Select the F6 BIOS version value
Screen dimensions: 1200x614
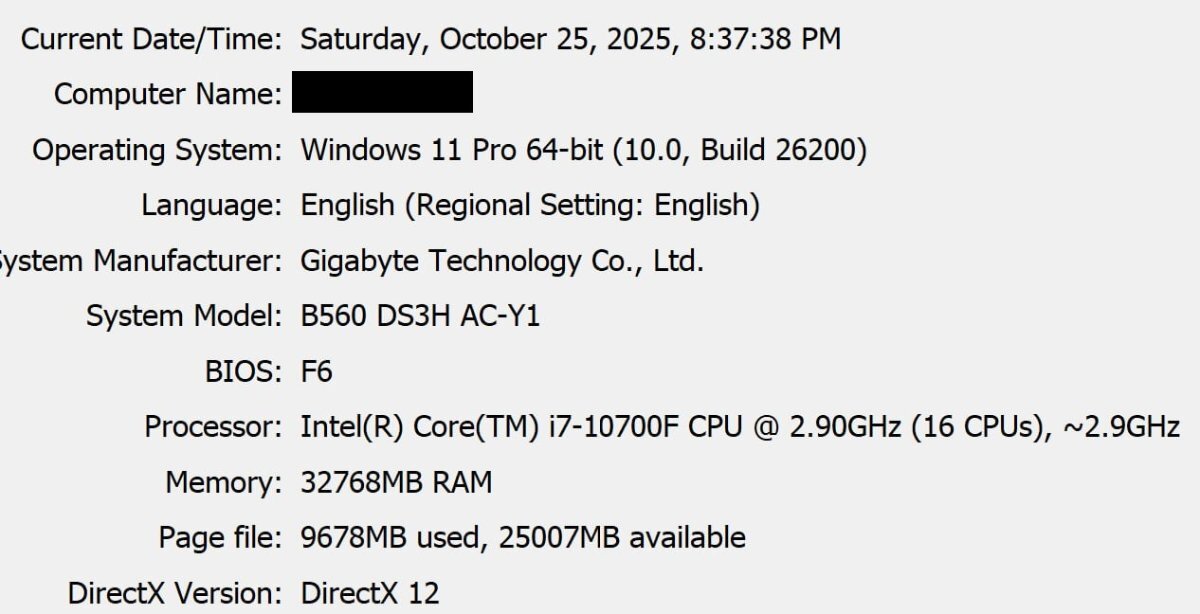[x=316, y=372]
